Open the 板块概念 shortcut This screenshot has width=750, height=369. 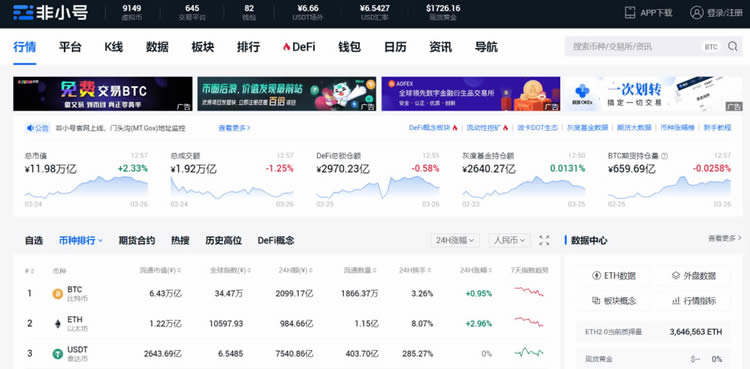(x=614, y=301)
